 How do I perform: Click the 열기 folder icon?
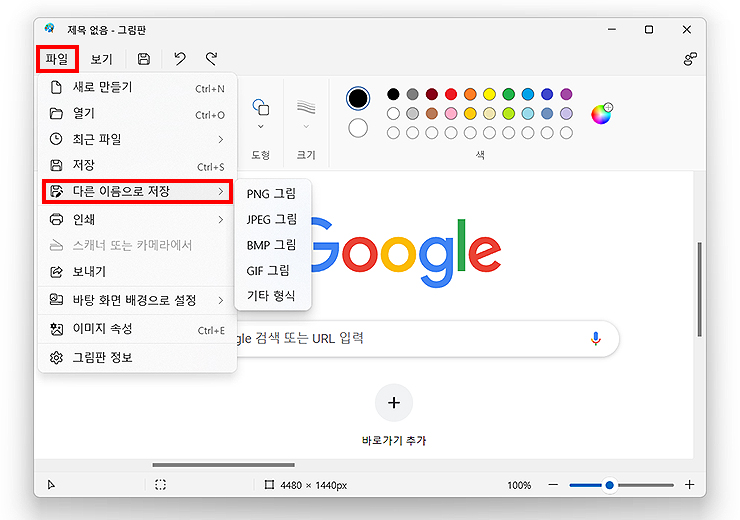pyautogui.click(x=56, y=114)
